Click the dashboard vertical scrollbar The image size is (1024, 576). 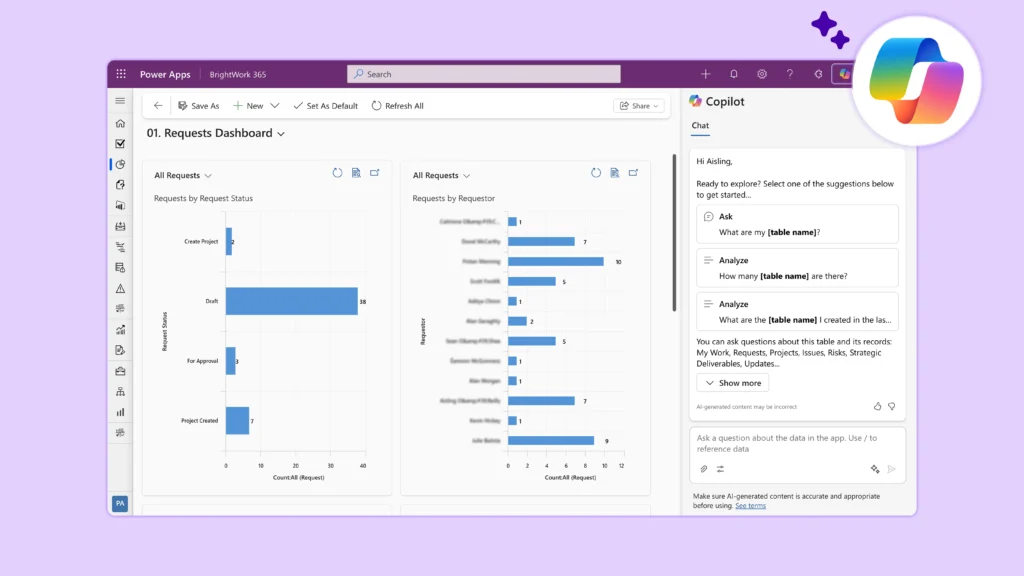(674, 233)
